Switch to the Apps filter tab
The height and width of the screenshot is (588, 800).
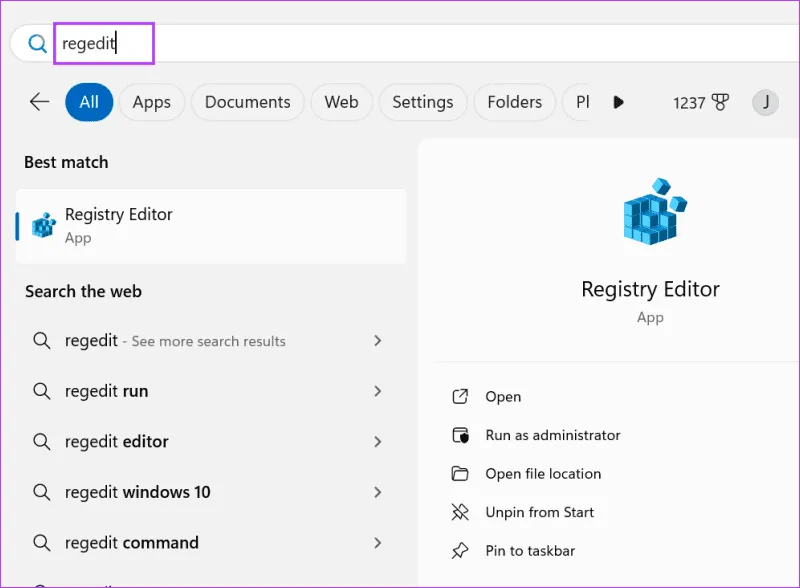[x=152, y=102]
